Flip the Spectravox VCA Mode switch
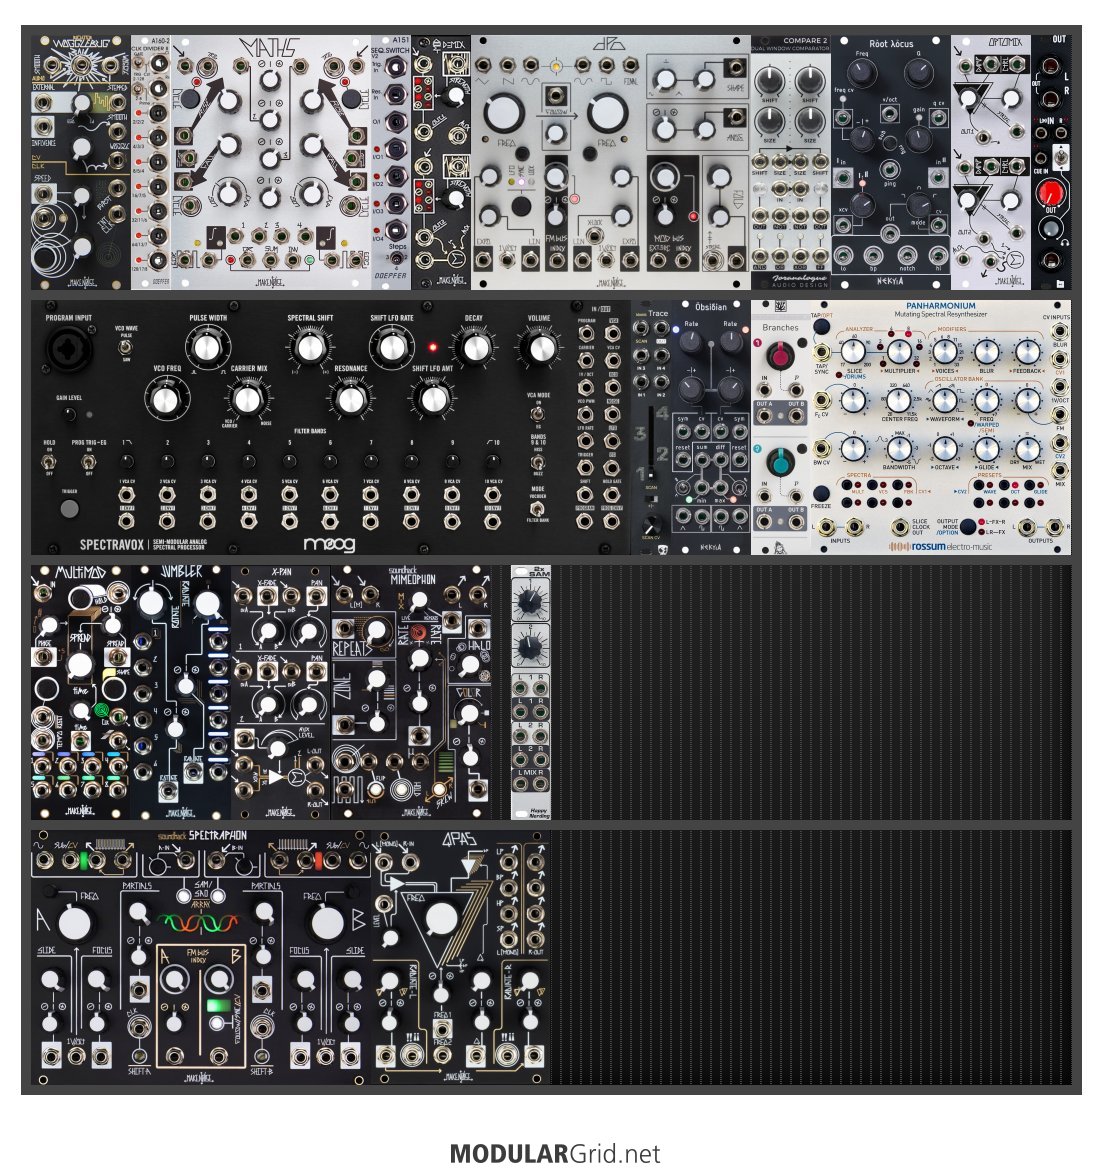Image resolution: width=1112 pixels, height=1175 pixels. [x=537, y=414]
